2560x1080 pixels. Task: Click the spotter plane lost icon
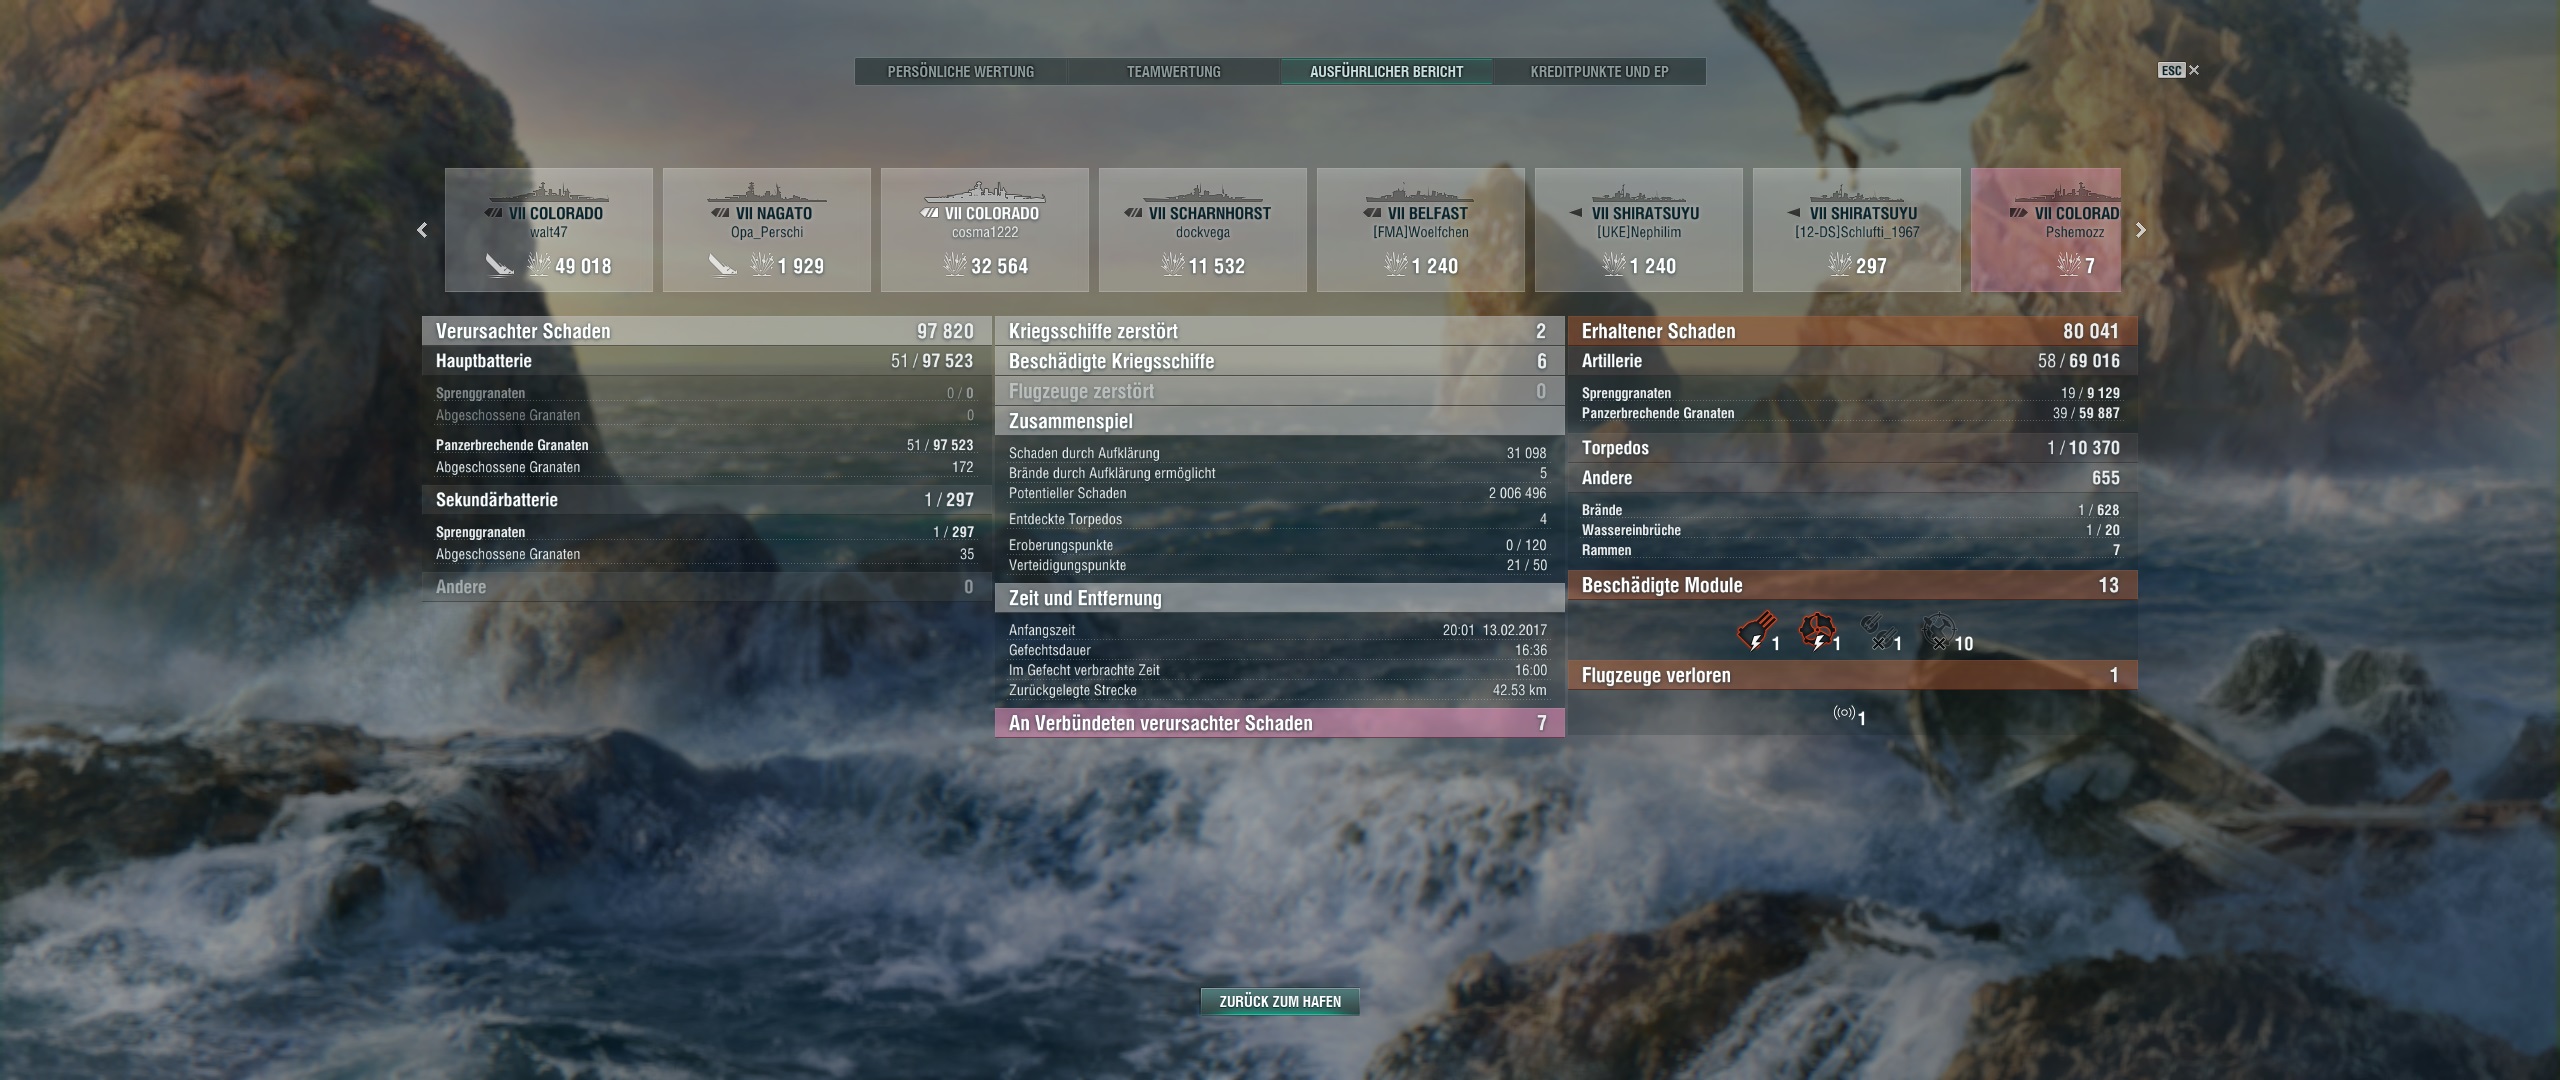tap(1844, 714)
